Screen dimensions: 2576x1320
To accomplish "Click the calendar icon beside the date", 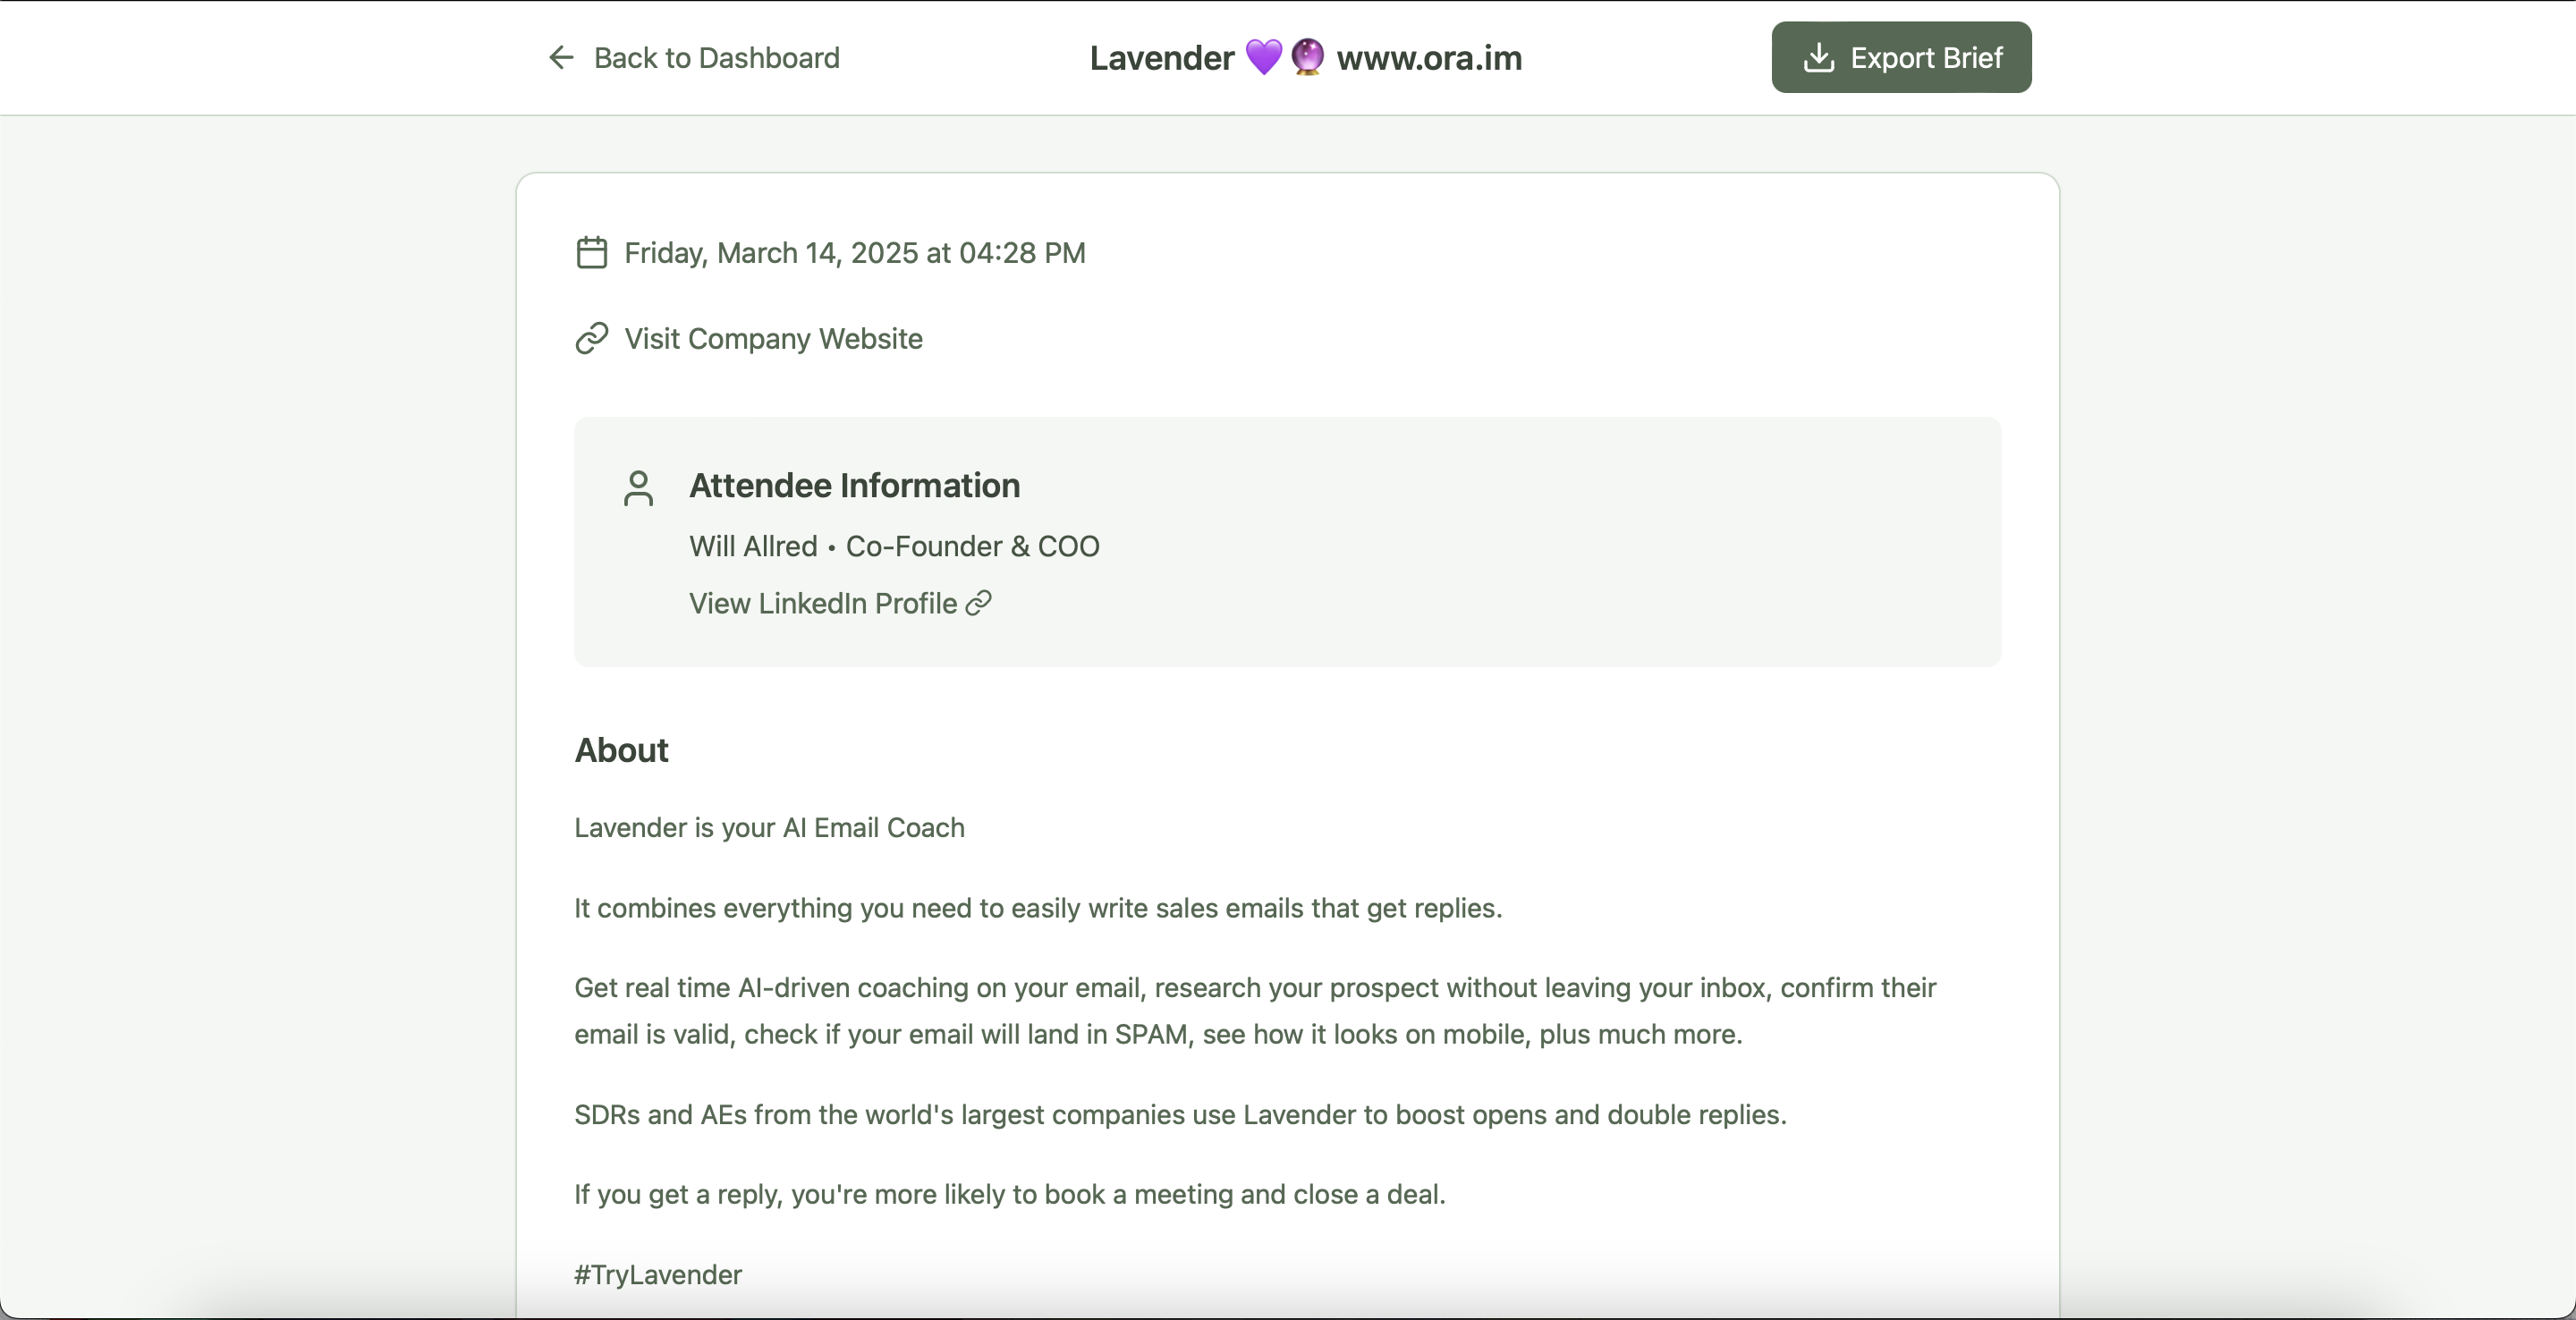I will pos(591,253).
